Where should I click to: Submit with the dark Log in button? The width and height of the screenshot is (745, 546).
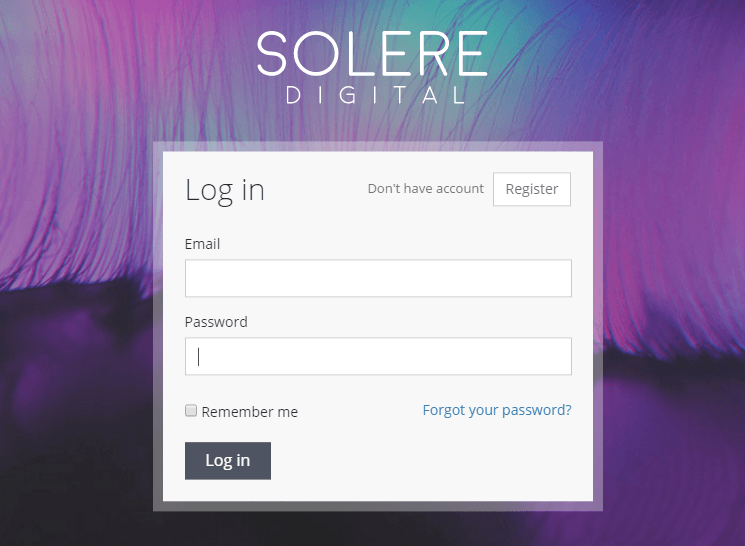tap(228, 461)
